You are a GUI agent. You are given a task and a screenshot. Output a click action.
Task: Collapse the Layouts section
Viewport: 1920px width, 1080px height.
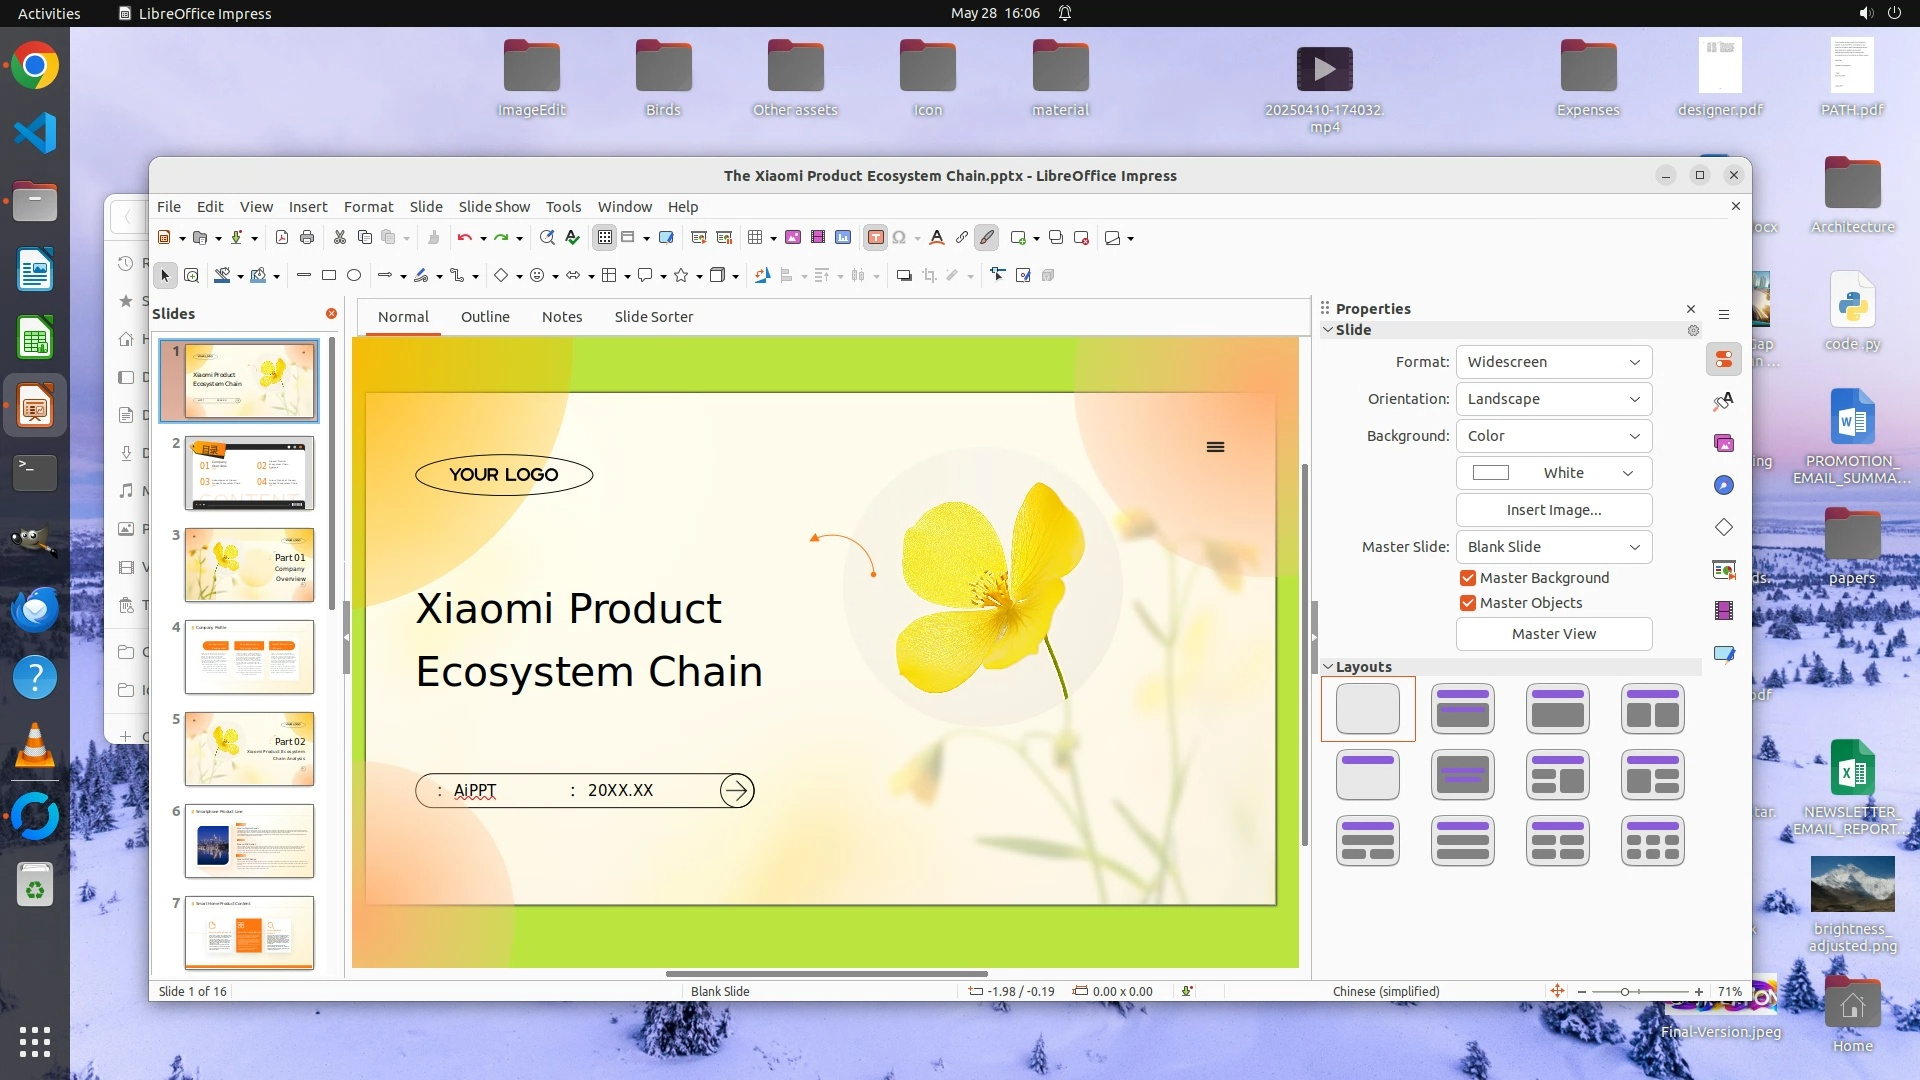[x=1329, y=667]
